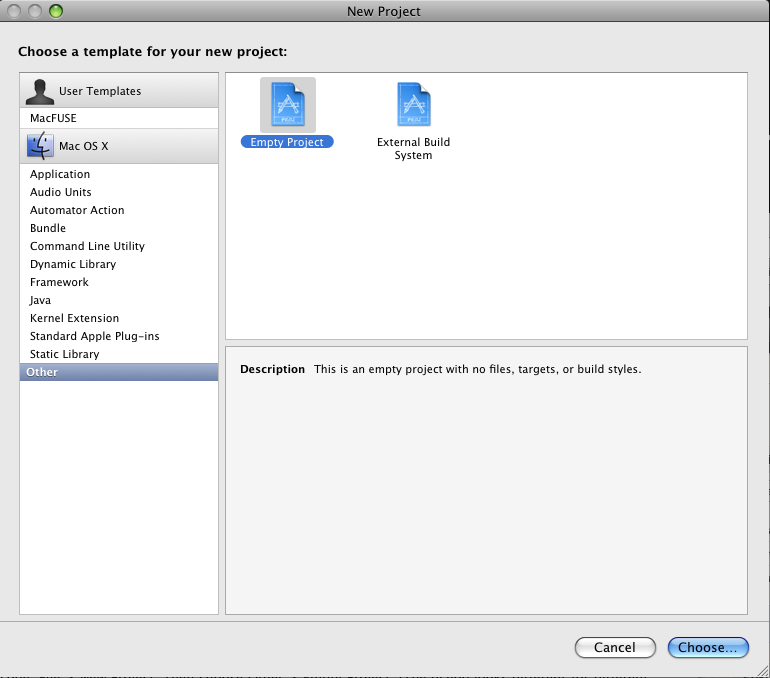Choose the Framework category
This screenshot has height=678, width=770.
click(x=59, y=282)
